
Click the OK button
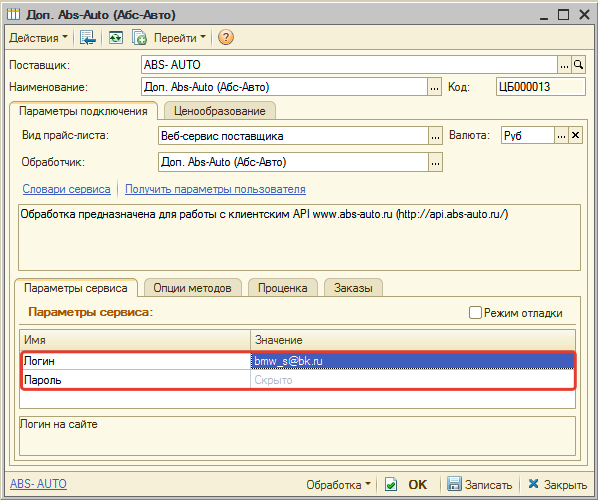tap(418, 485)
